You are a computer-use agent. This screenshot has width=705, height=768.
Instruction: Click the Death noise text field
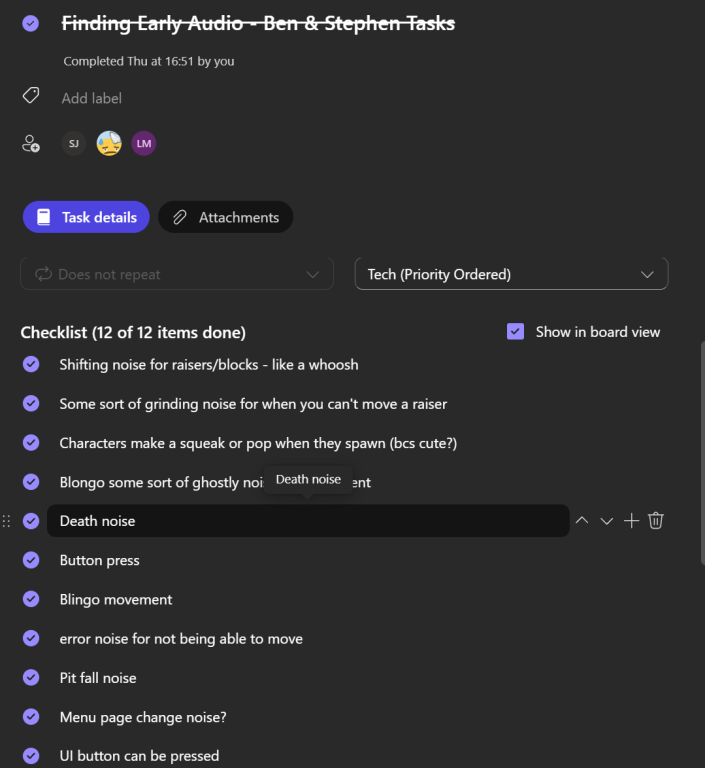click(308, 521)
